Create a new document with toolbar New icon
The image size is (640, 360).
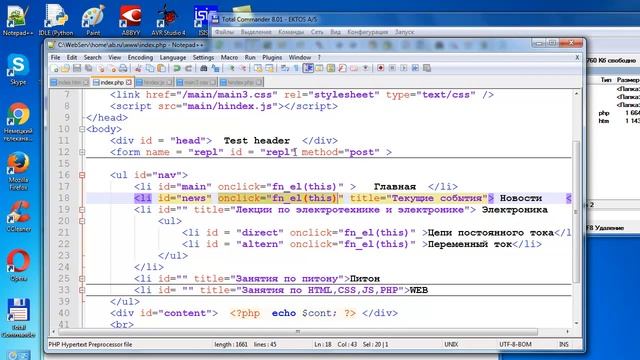coord(55,69)
